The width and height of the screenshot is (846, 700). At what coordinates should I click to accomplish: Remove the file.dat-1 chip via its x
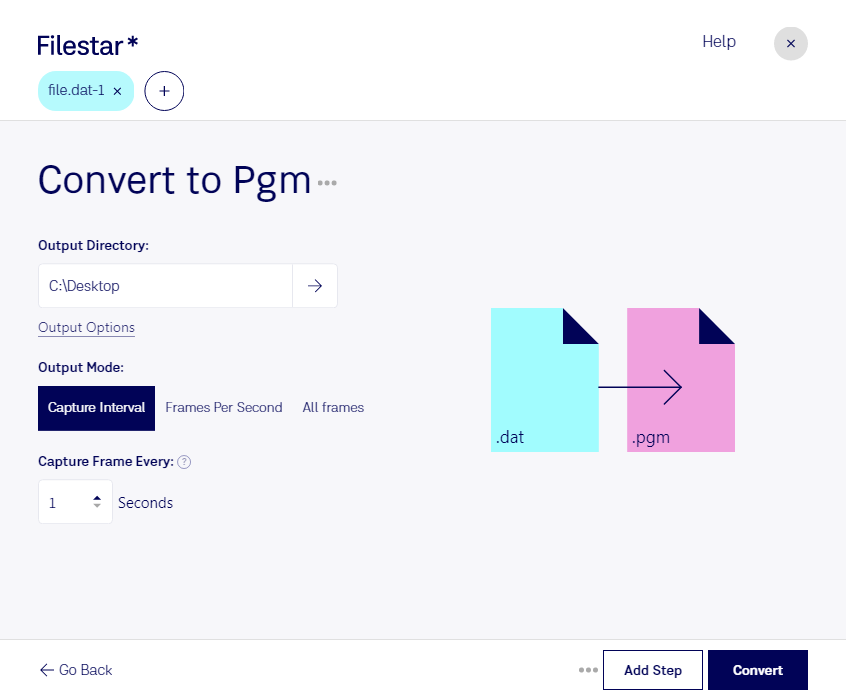pyautogui.click(x=117, y=91)
